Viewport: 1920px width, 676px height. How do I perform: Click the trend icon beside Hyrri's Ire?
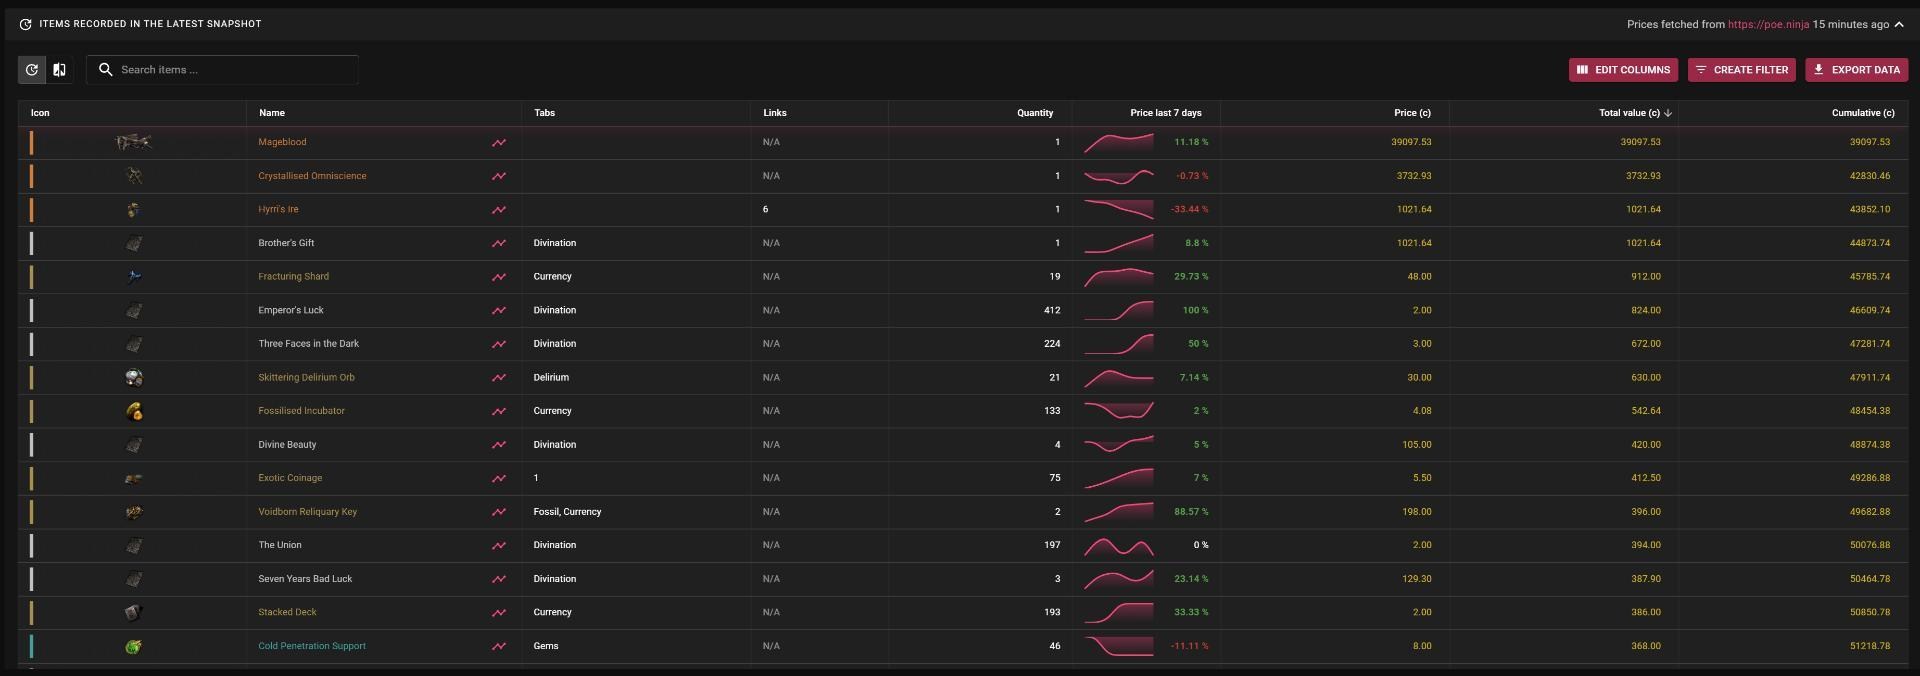498,210
